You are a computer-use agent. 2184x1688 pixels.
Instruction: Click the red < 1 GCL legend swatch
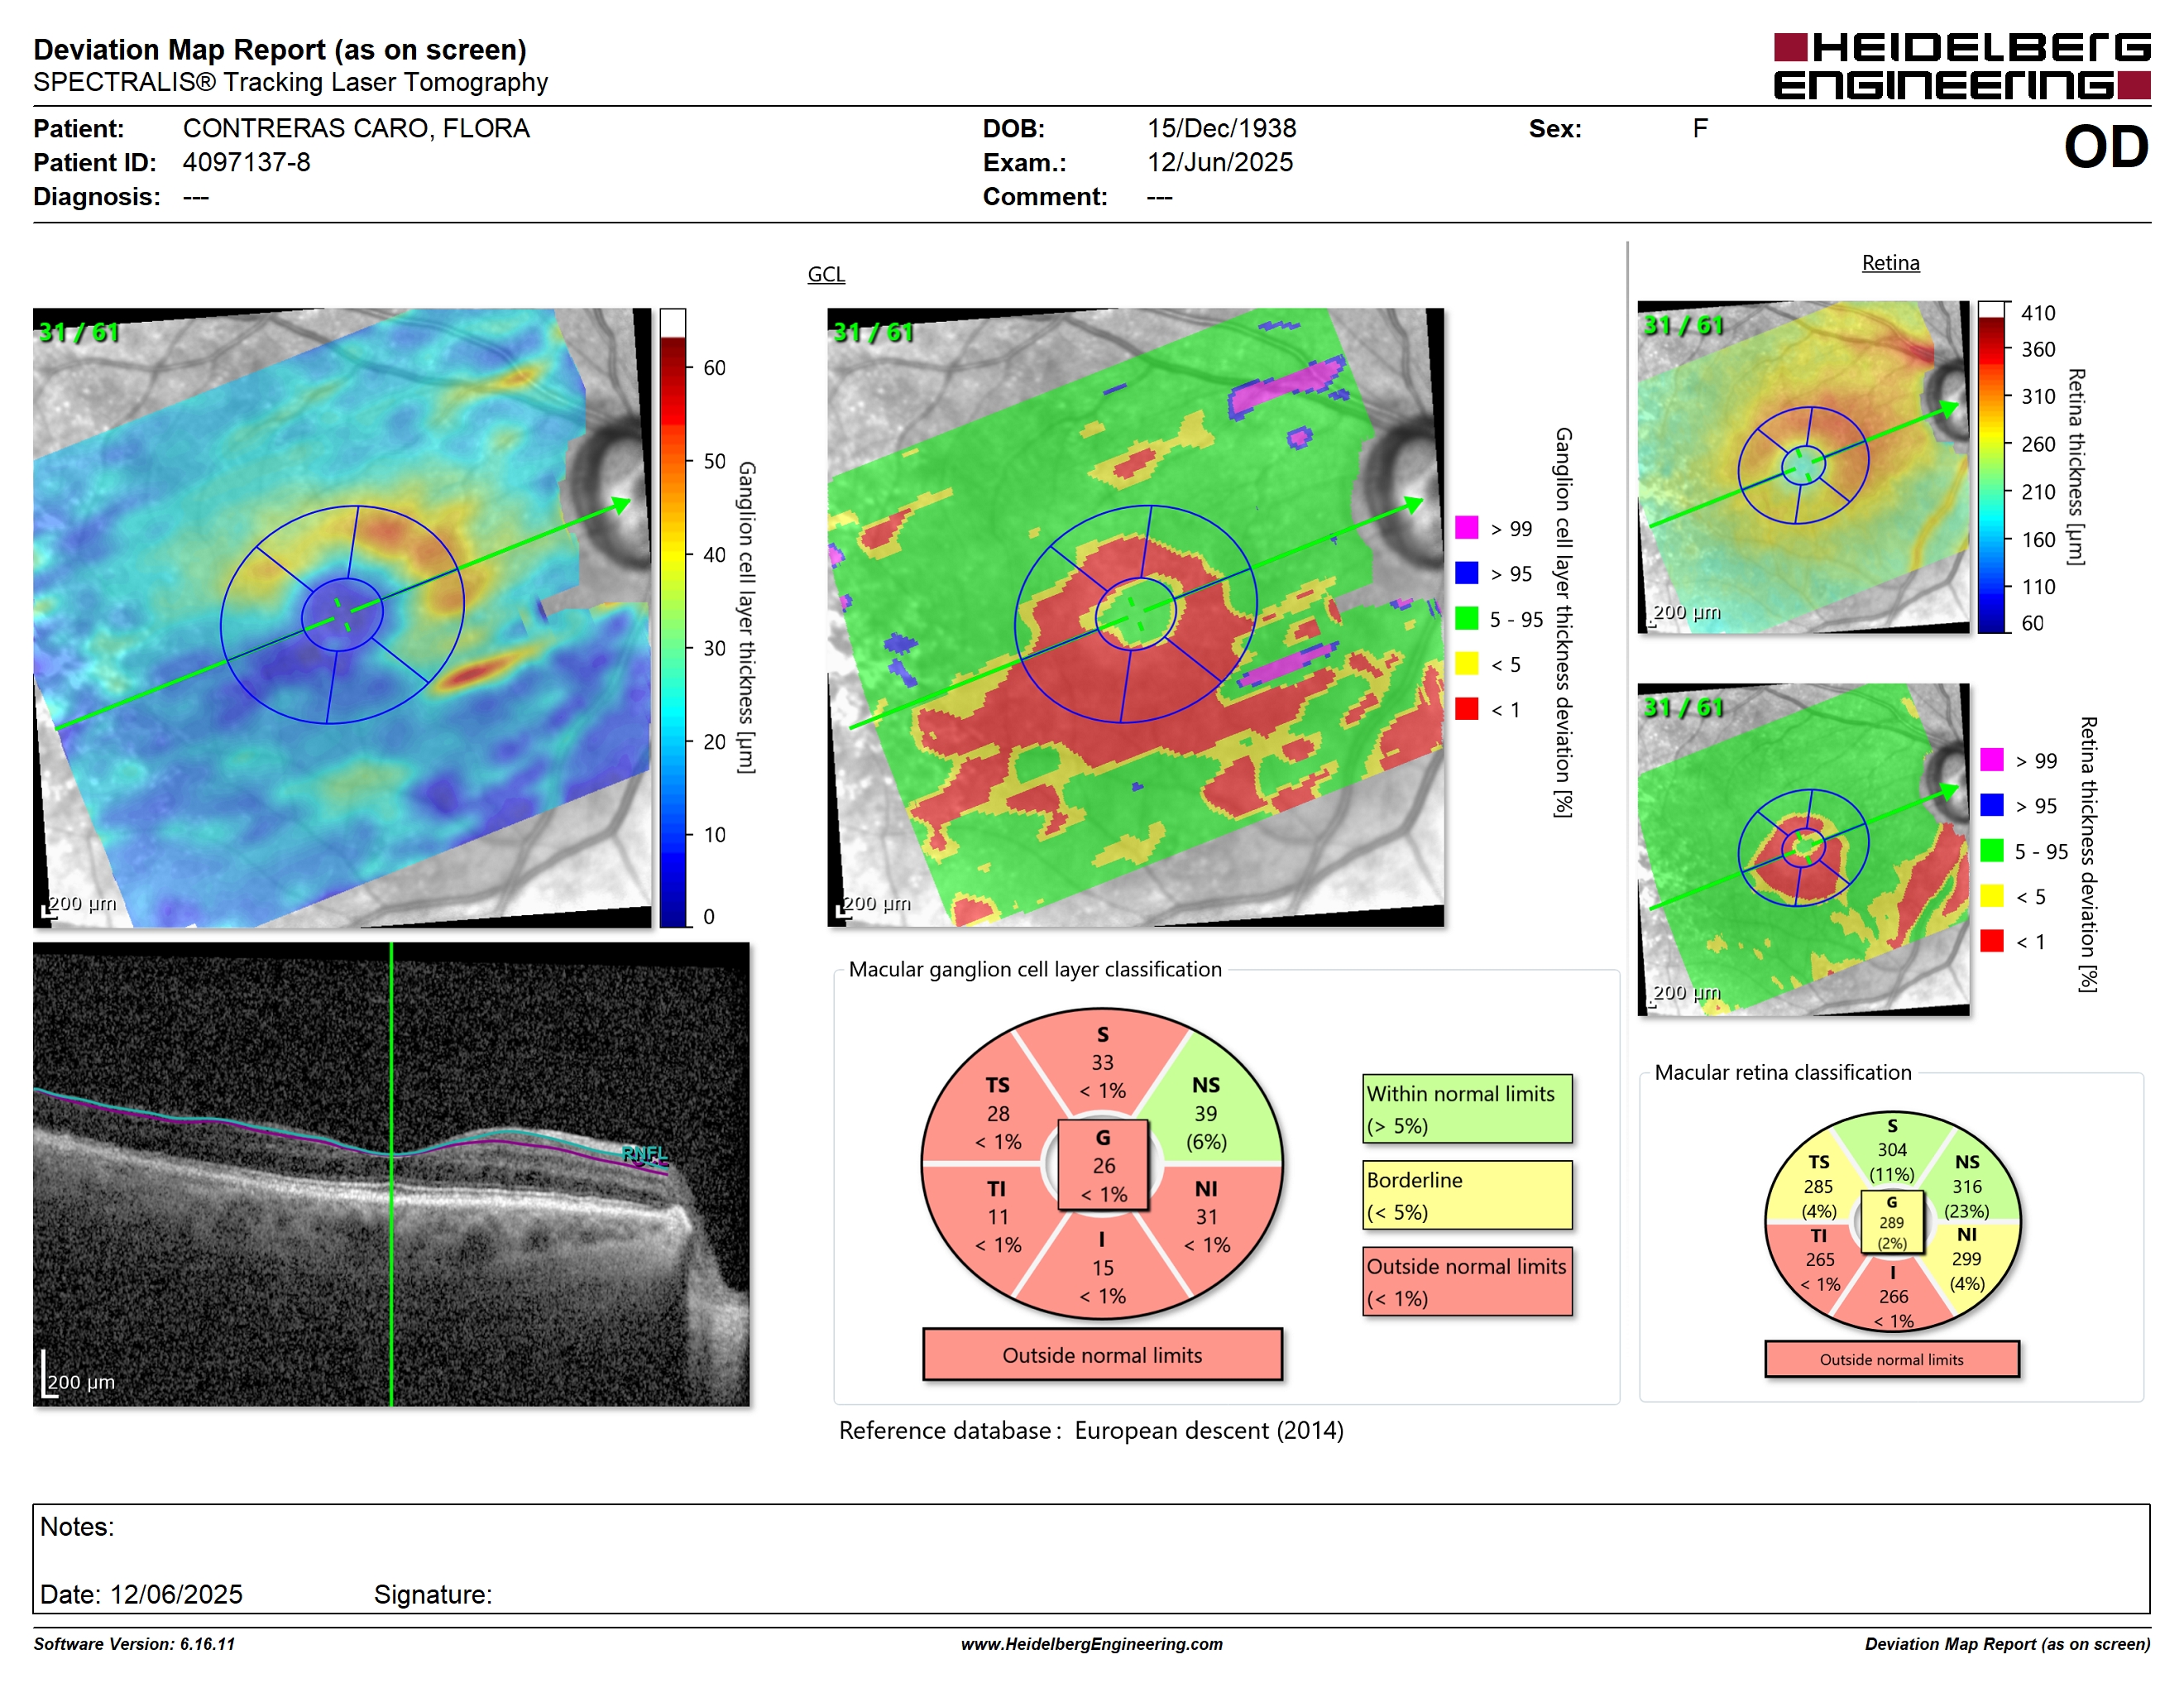pos(1466,709)
